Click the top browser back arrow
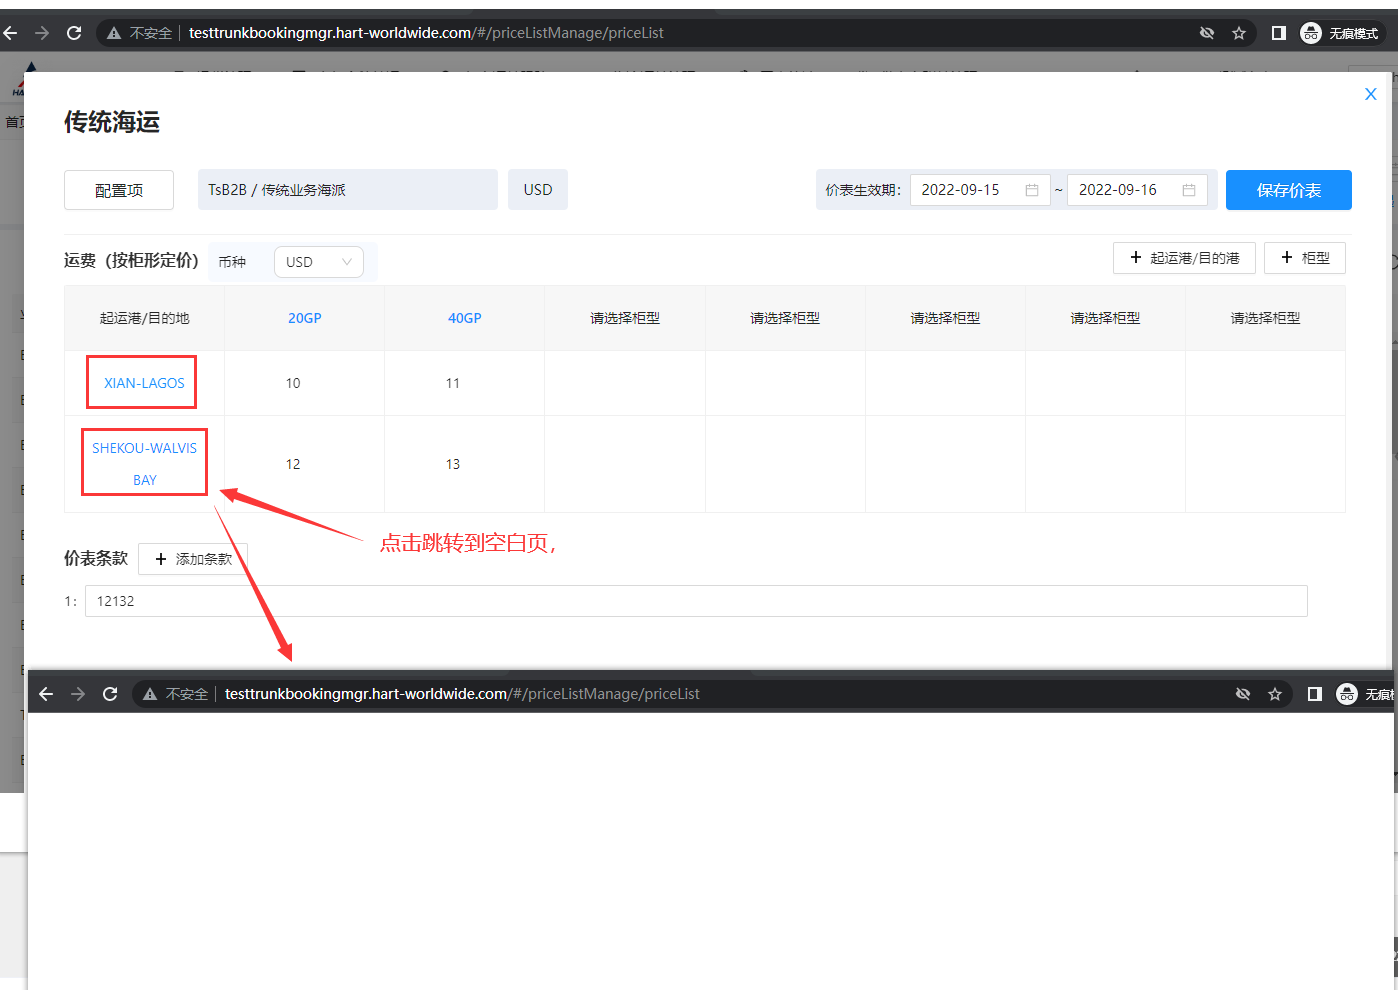The image size is (1398, 990). pyautogui.click(x=10, y=33)
